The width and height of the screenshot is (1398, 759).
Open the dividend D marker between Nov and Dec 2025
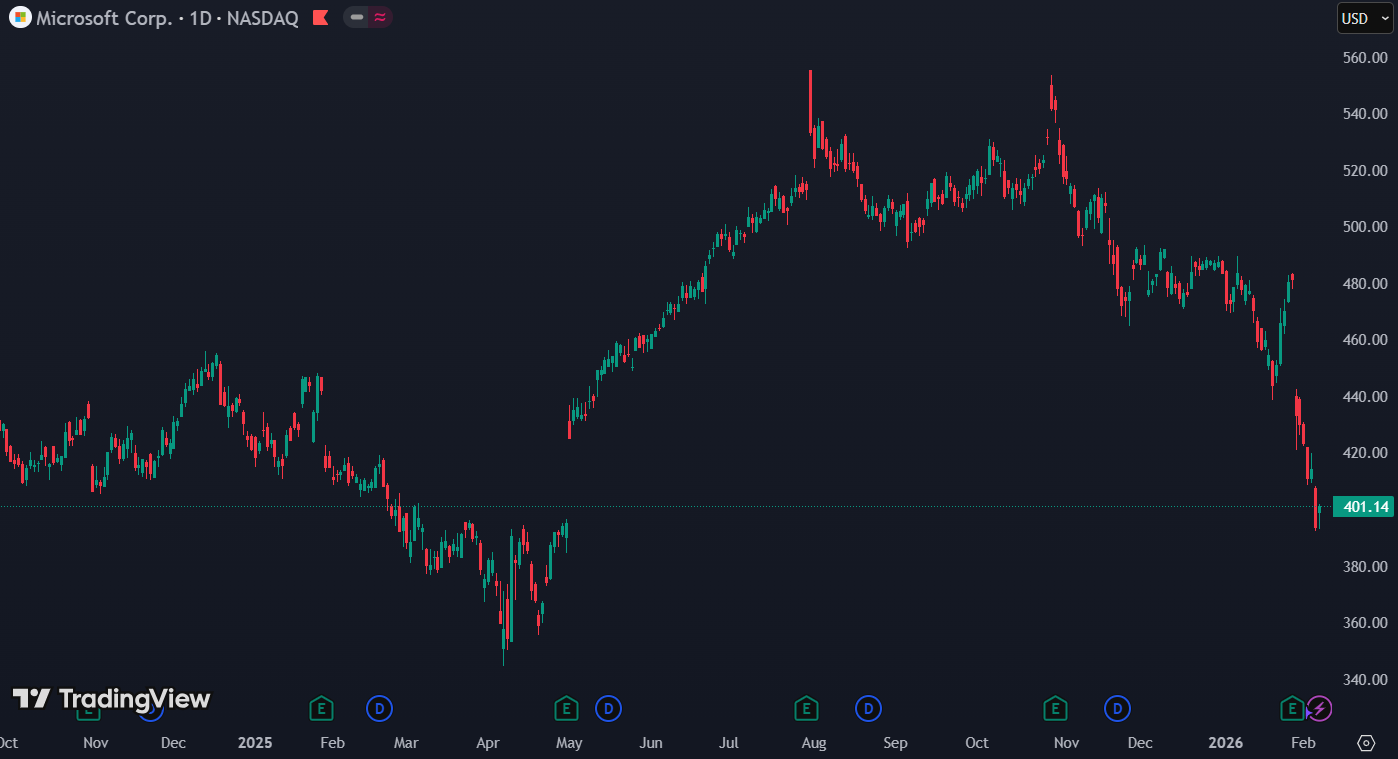point(1117,709)
